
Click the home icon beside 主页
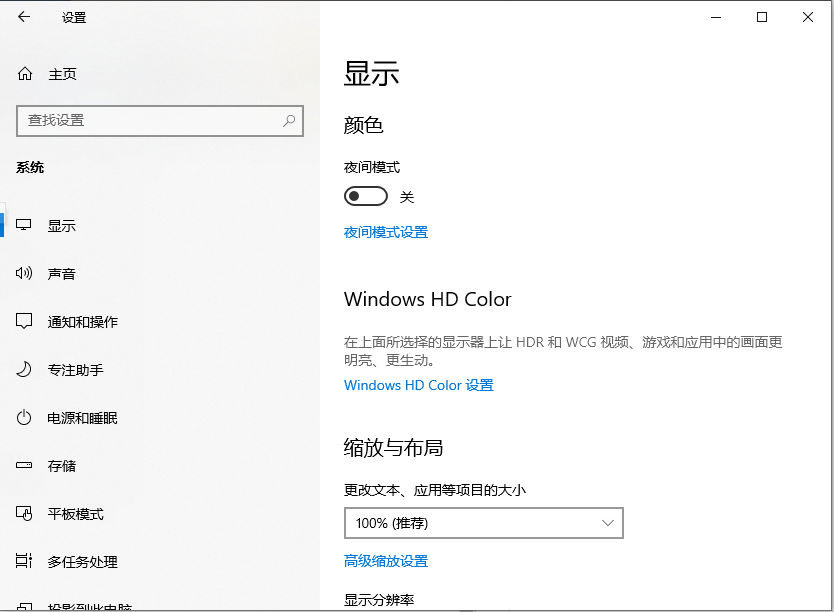[x=25, y=74]
